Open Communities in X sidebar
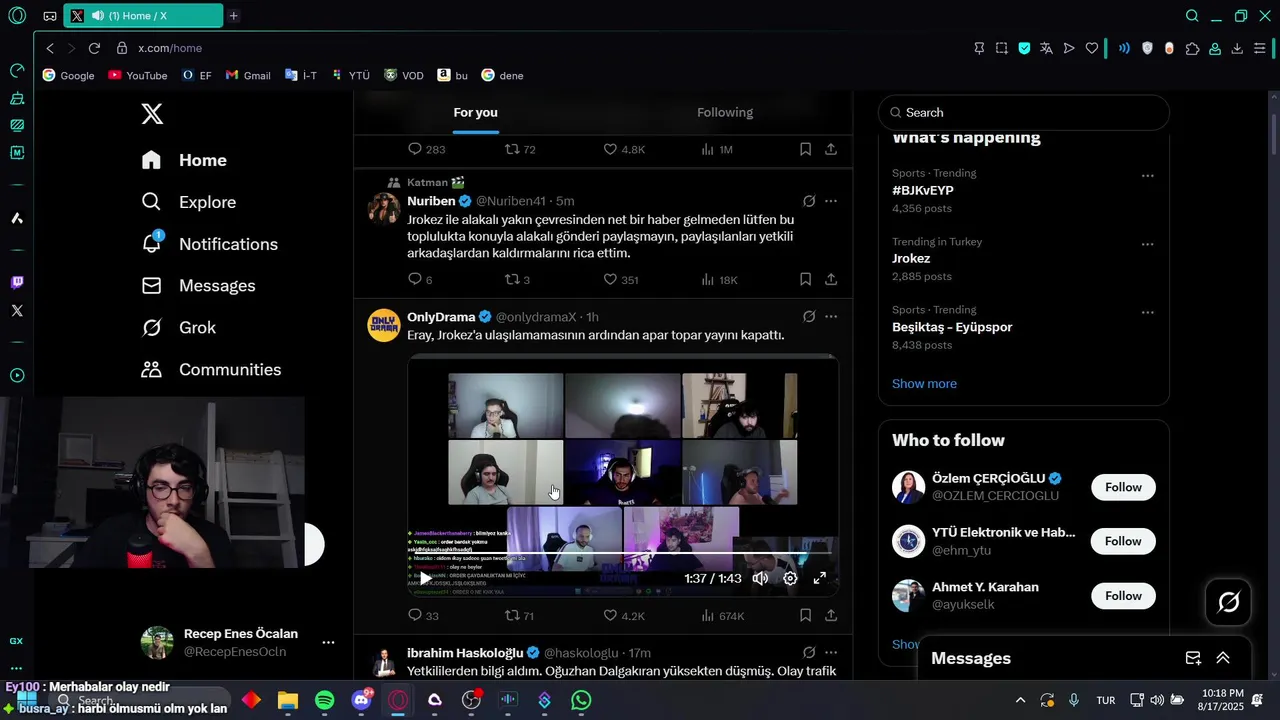This screenshot has width=1280, height=720. point(212,370)
